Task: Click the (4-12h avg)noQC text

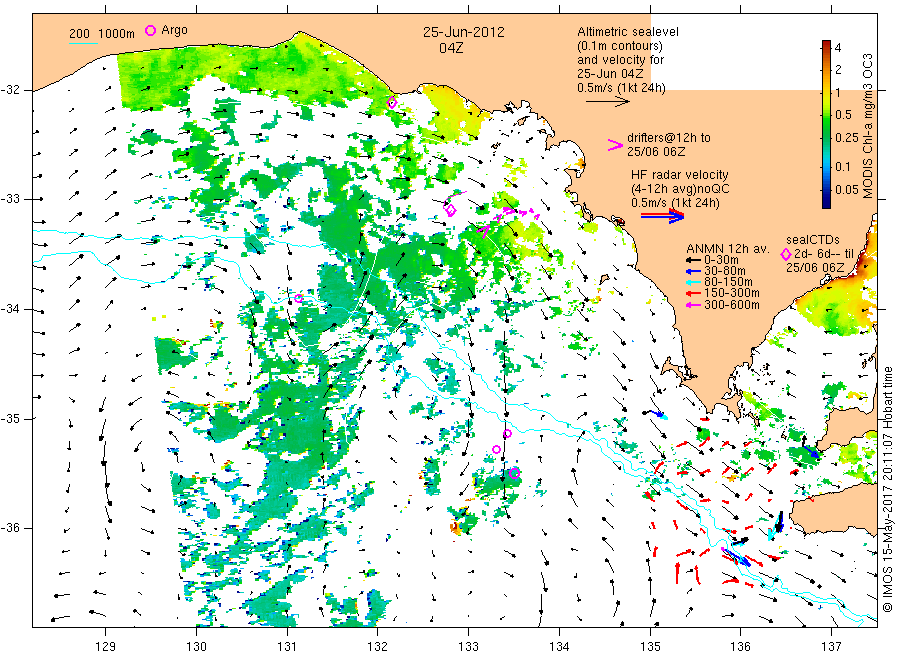Action: click(681, 189)
